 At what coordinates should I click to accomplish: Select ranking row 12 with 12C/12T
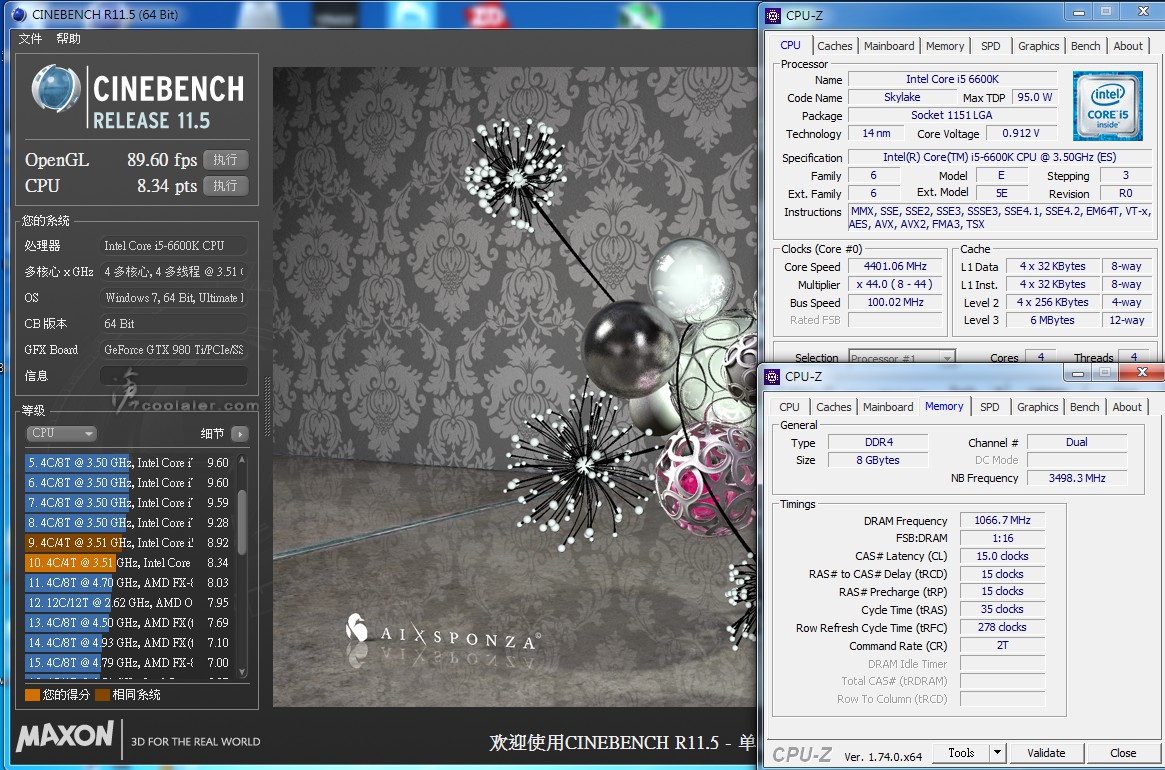pyautogui.click(x=129, y=603)
